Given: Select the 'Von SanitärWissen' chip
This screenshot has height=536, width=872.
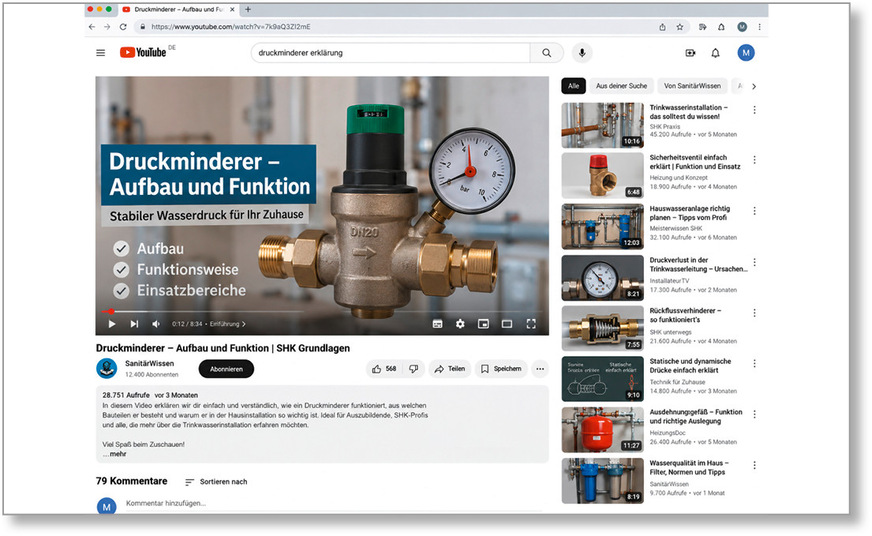Looking at the screenshot, I should tap(692, 86).
